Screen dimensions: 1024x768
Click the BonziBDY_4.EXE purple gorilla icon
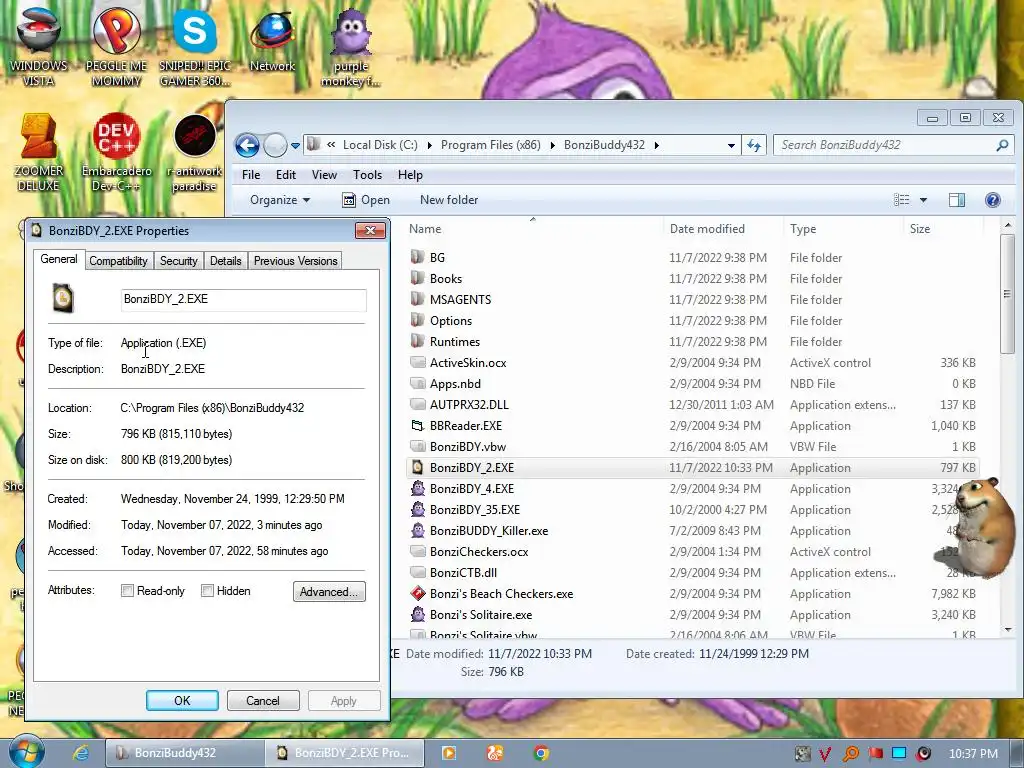click(418, 488)
